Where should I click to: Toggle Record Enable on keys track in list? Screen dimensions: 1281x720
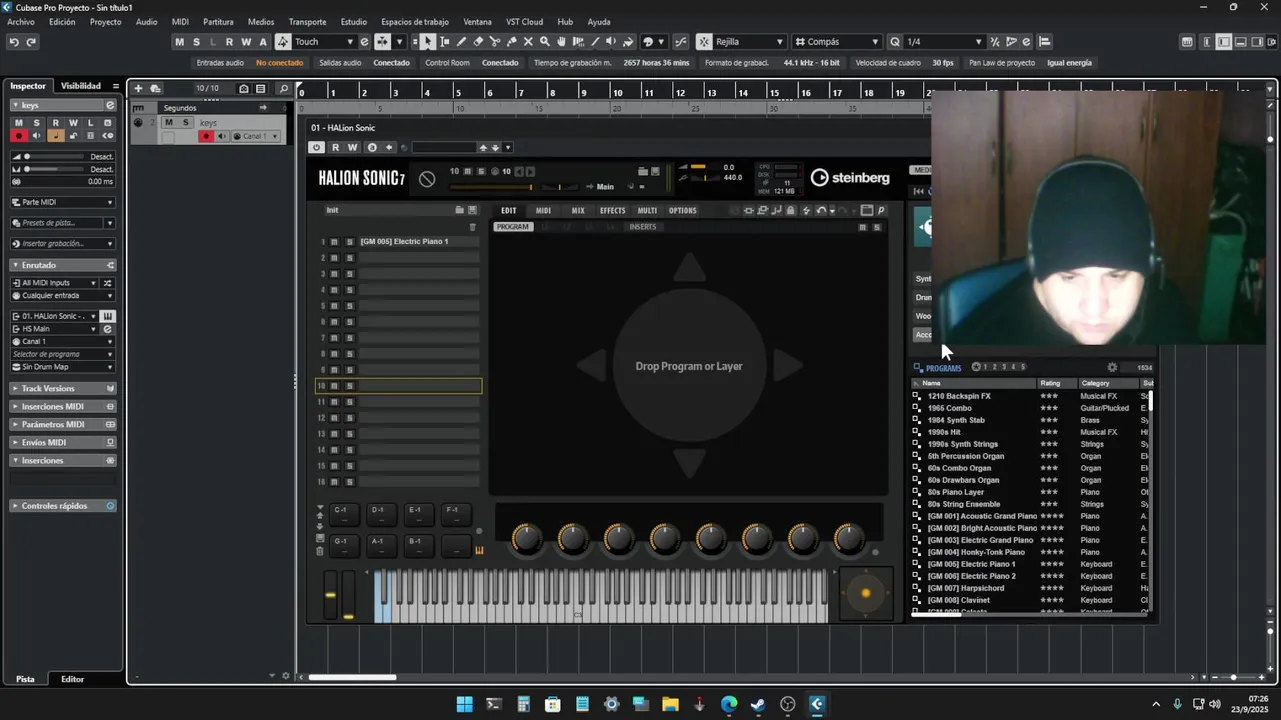pos(206,136)
